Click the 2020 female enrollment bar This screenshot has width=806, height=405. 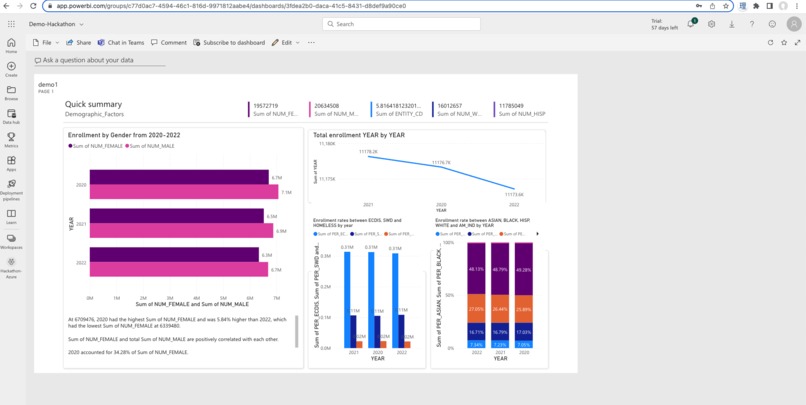click(x=179, y=177)
